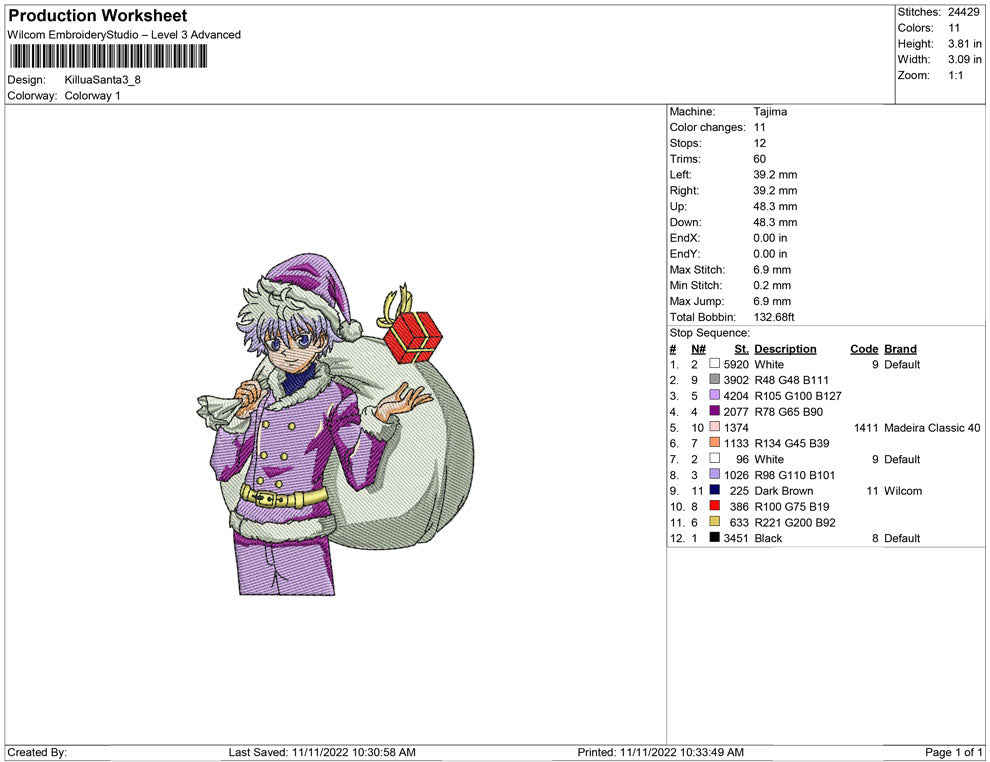This screenshot has height=762, width=990.
Task: Click the Trims value 60
Action: pyautogui.click(x=759, y=159)
